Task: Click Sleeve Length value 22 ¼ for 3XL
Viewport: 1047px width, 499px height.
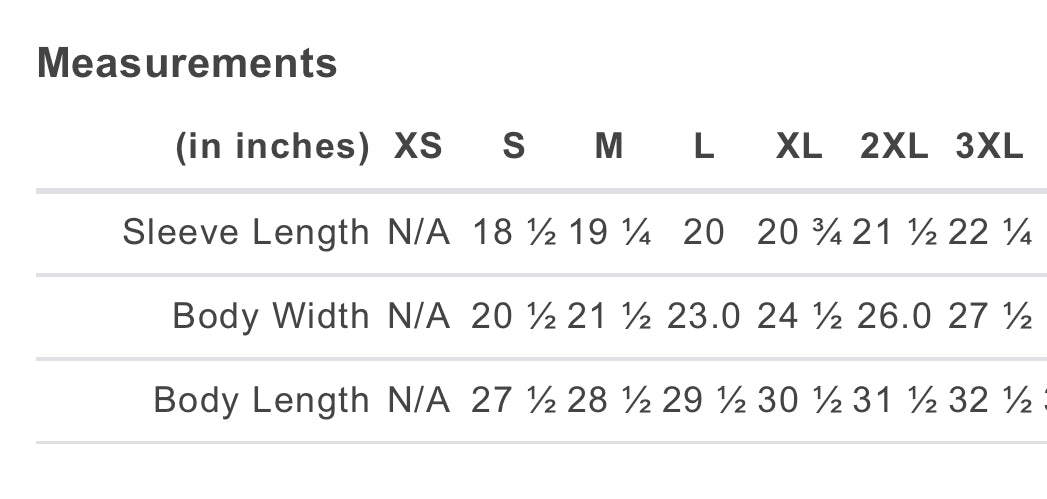Action: pos(989,233)
